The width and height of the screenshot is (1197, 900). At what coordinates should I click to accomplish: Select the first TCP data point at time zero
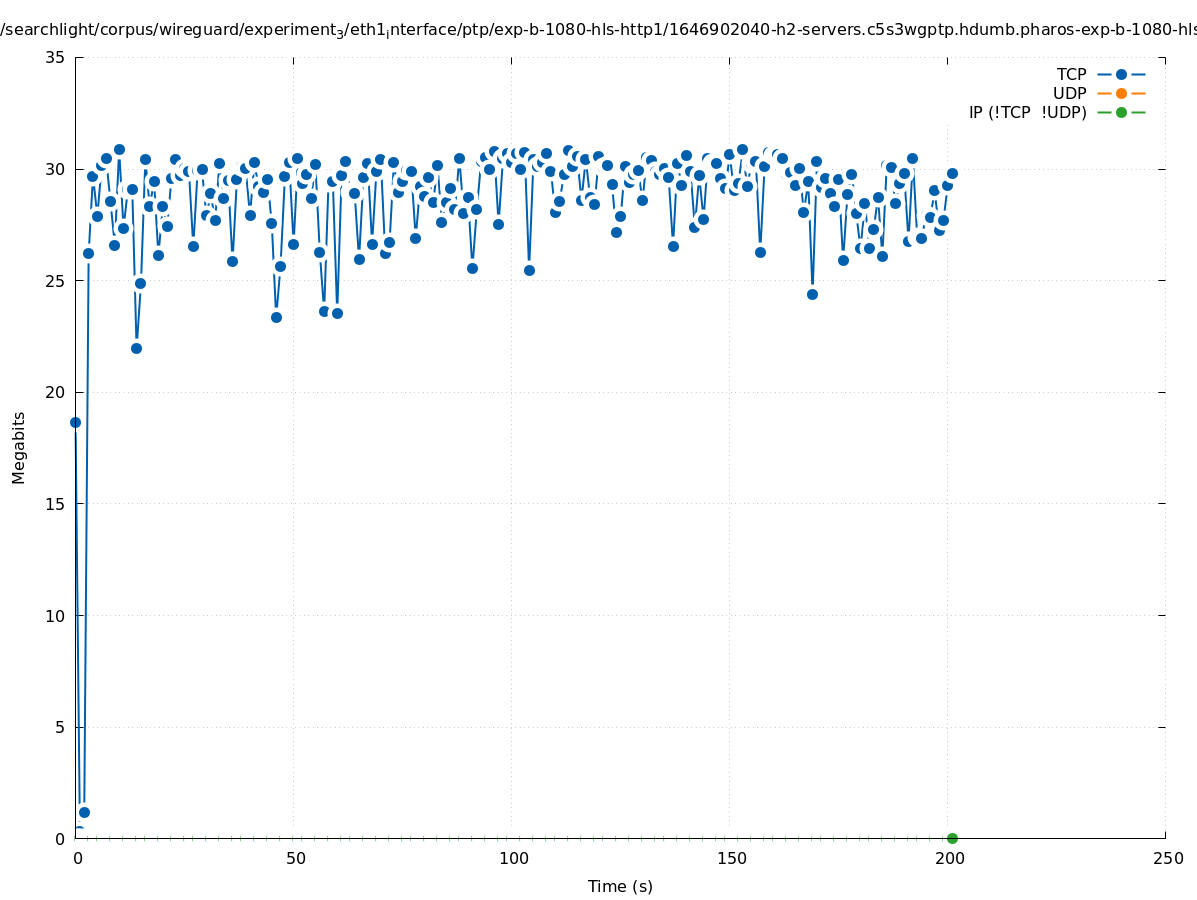click(75, 422)
